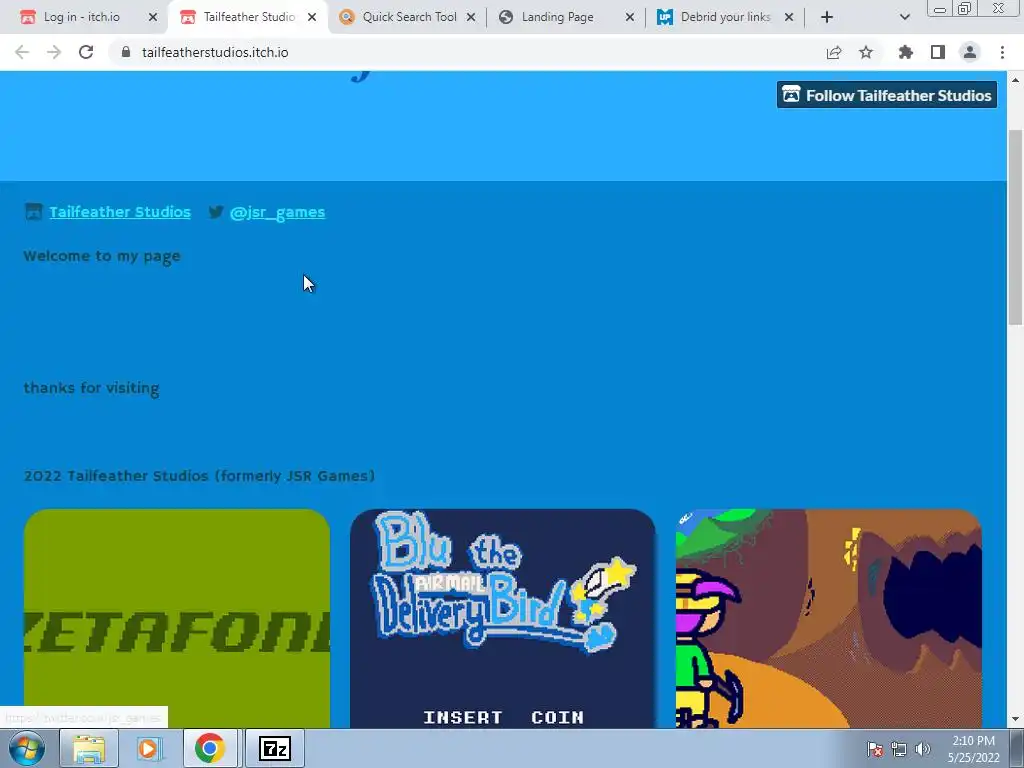
Task: Click the "thanks for visiting" text
Action: pyautogui.click(x=91, y=388)
